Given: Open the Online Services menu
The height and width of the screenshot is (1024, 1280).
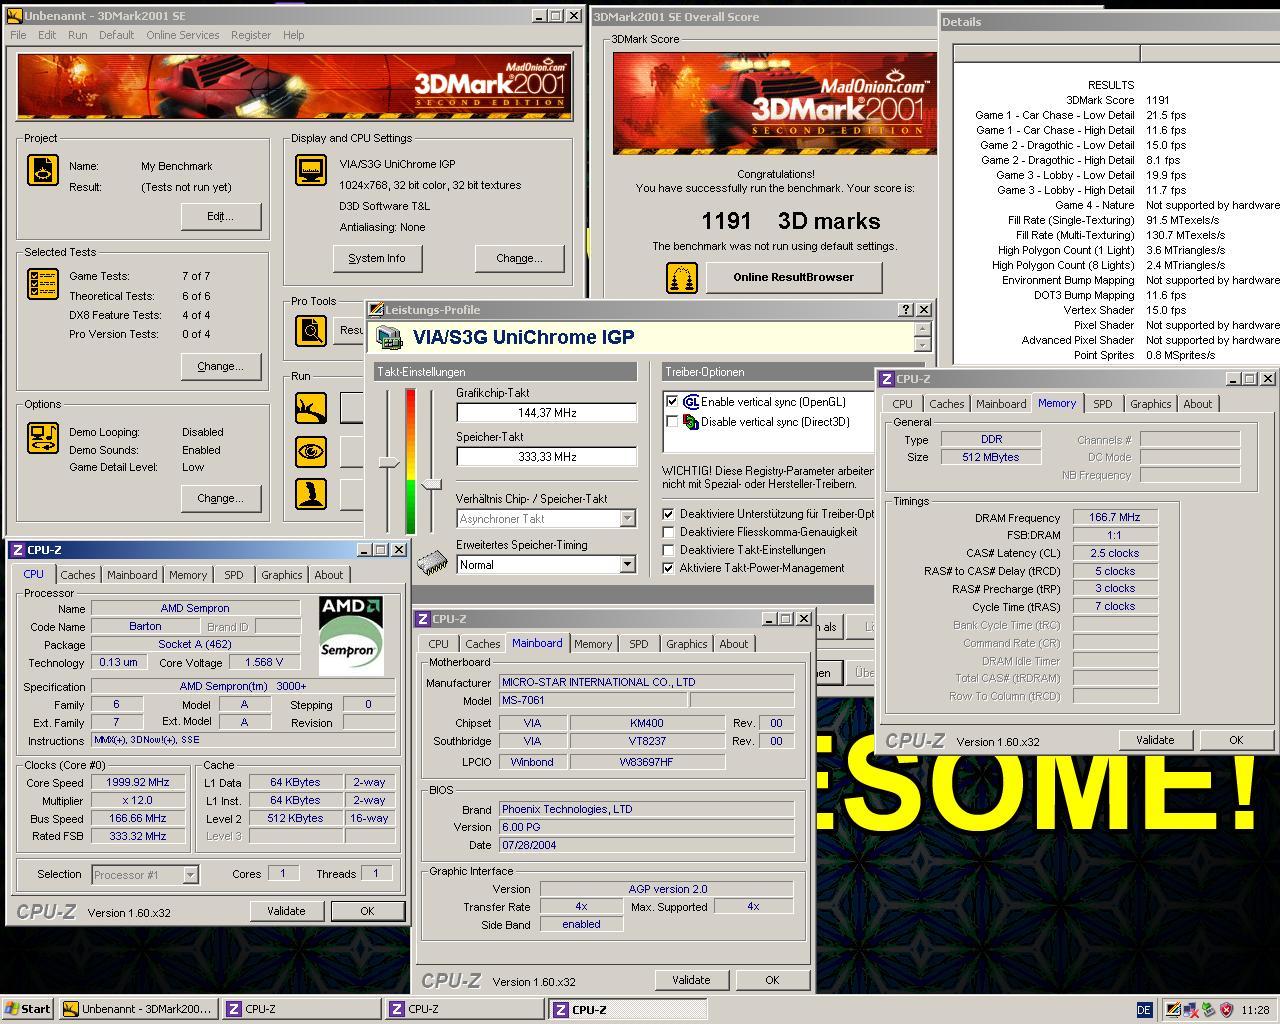Looking at the screenshot, I should click(182, 35).
